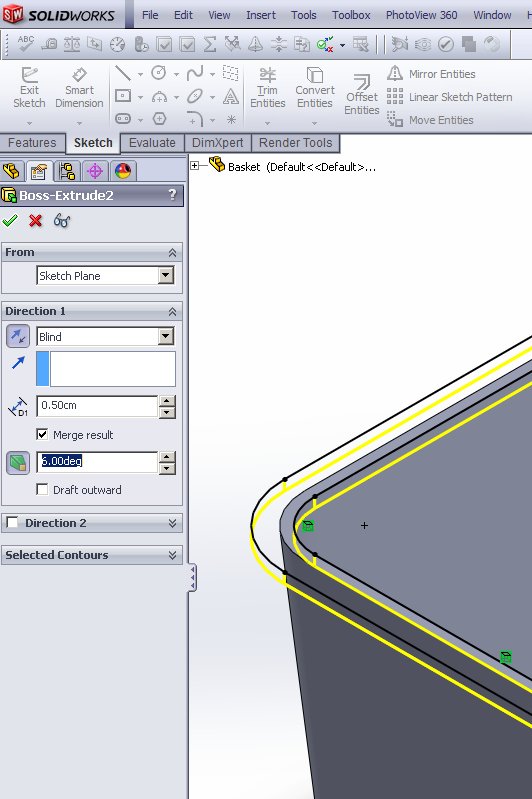Viewport: 532px width, 799px height.
Task: Expand the Selected Contours section
Action: coord(172,555)
